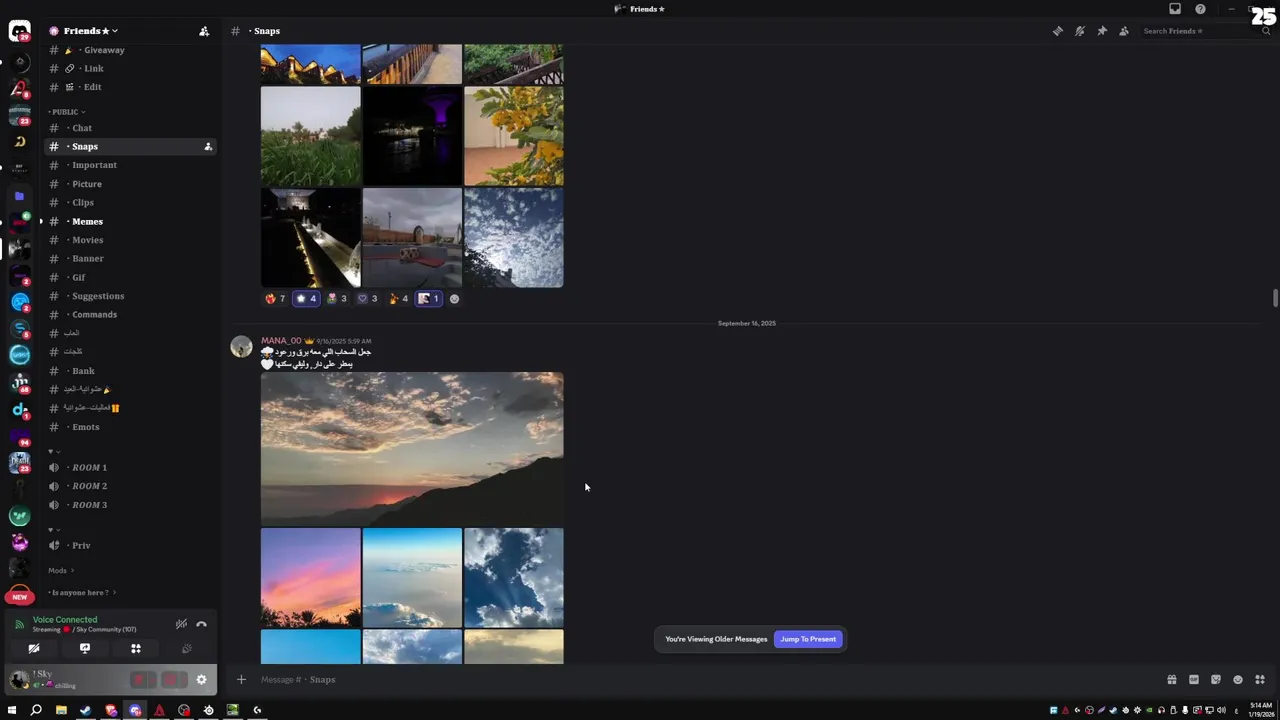1280x720 pixels.
Task: Open the Gif channel
Action: [x=130, y=277]
